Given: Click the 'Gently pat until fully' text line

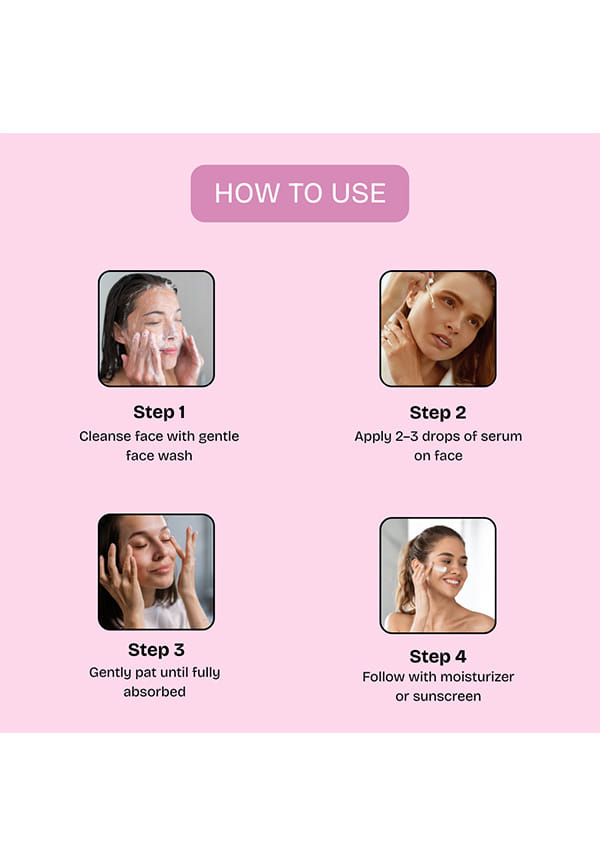Looking at the screenshot, I should coord(155,673).
